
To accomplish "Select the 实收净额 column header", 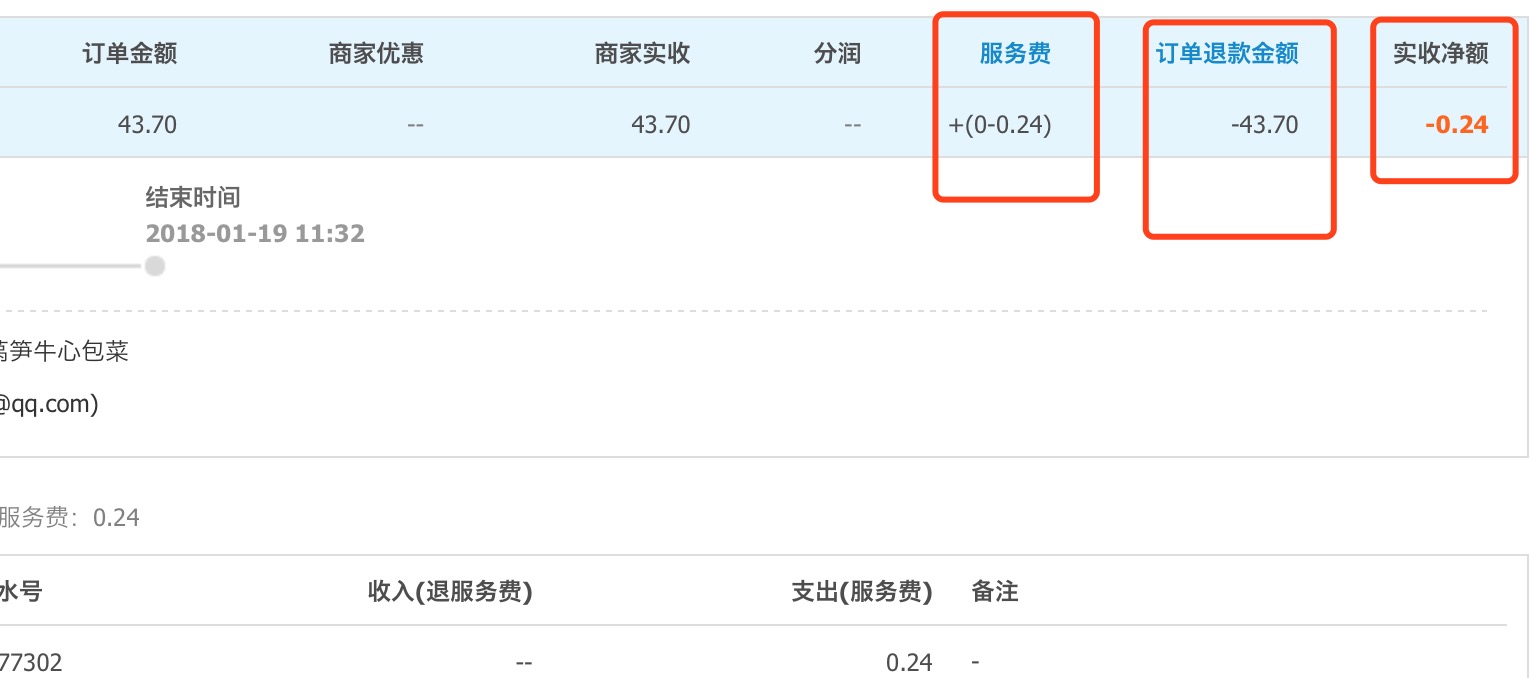I will (1441, 54).
